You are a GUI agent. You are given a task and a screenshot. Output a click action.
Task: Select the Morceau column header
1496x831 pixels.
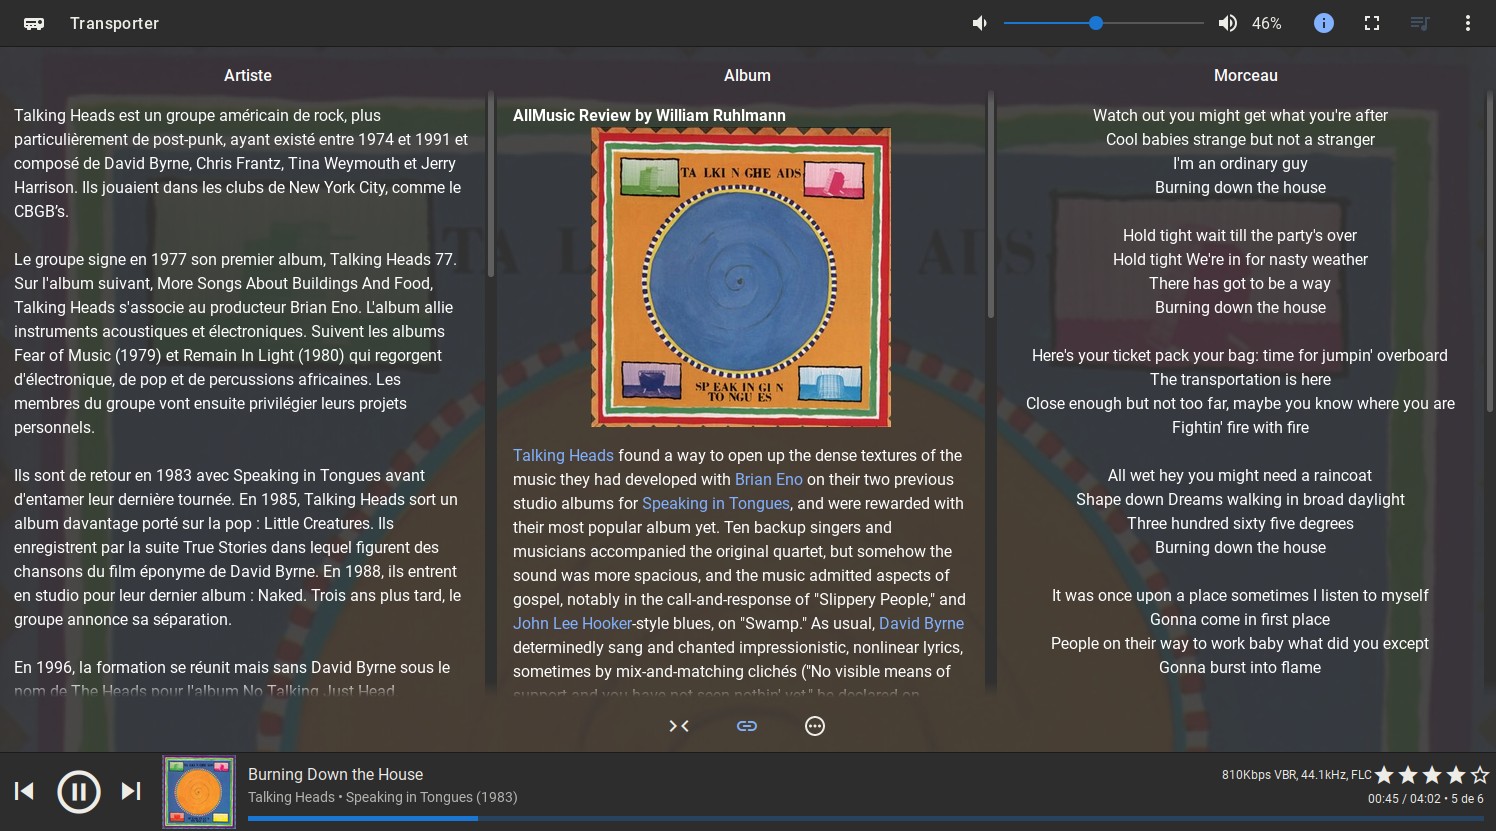coord(1245,75)
